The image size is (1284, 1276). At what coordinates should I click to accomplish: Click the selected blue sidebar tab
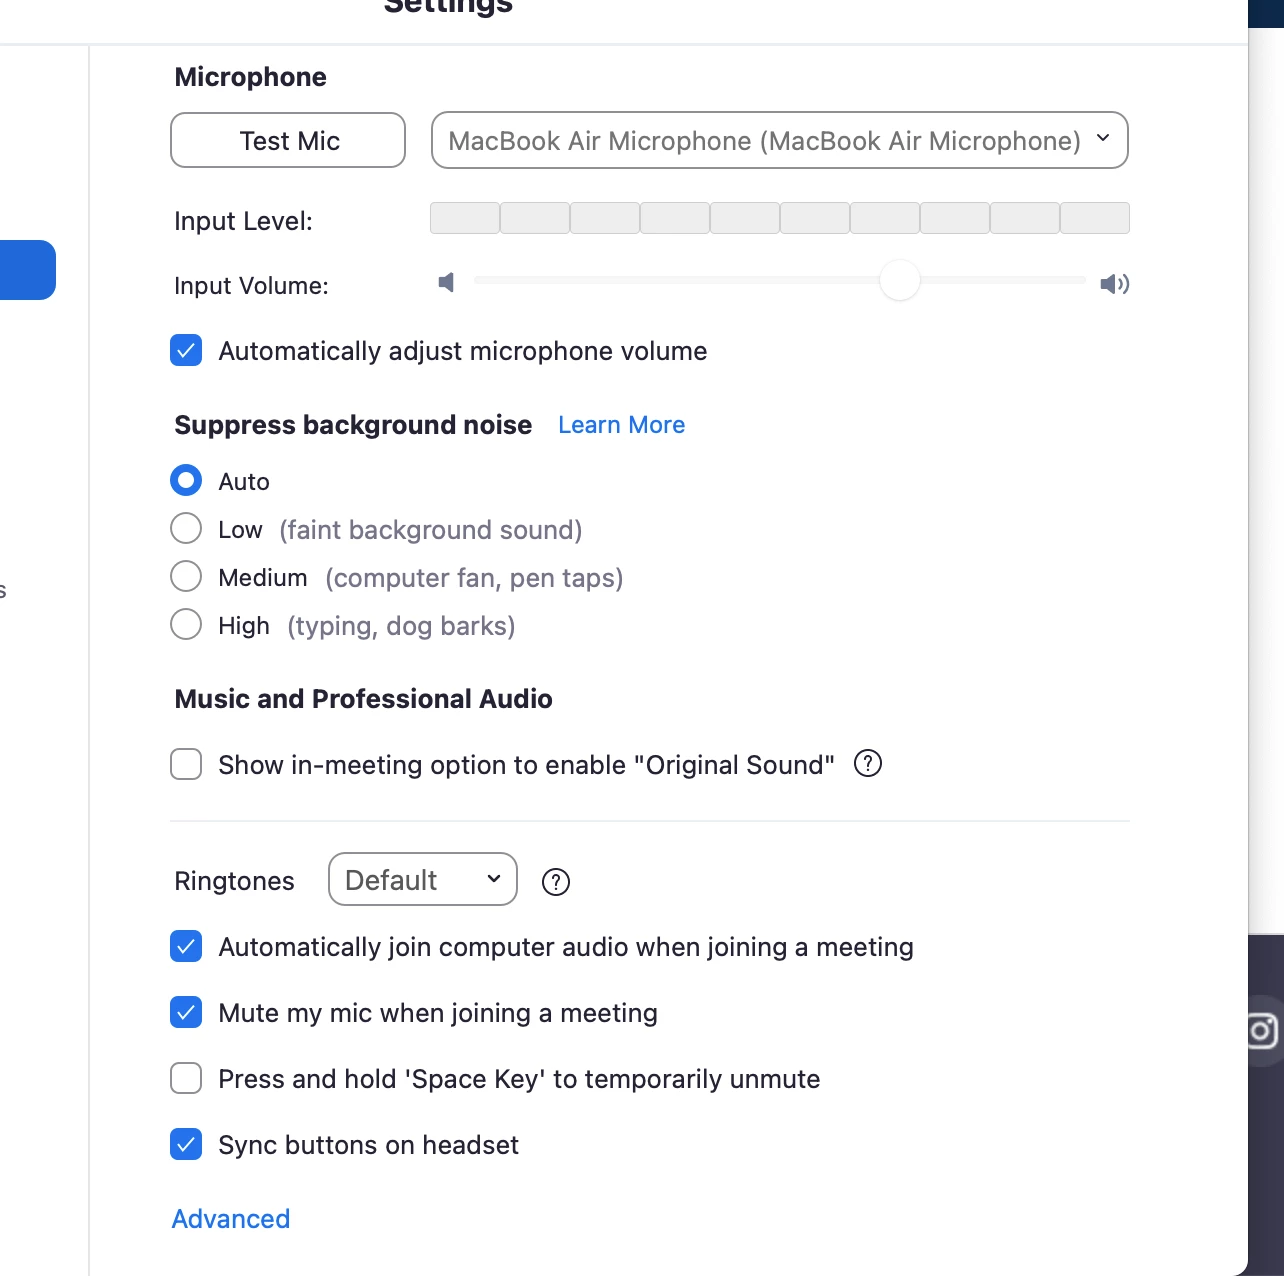(27, 270)
